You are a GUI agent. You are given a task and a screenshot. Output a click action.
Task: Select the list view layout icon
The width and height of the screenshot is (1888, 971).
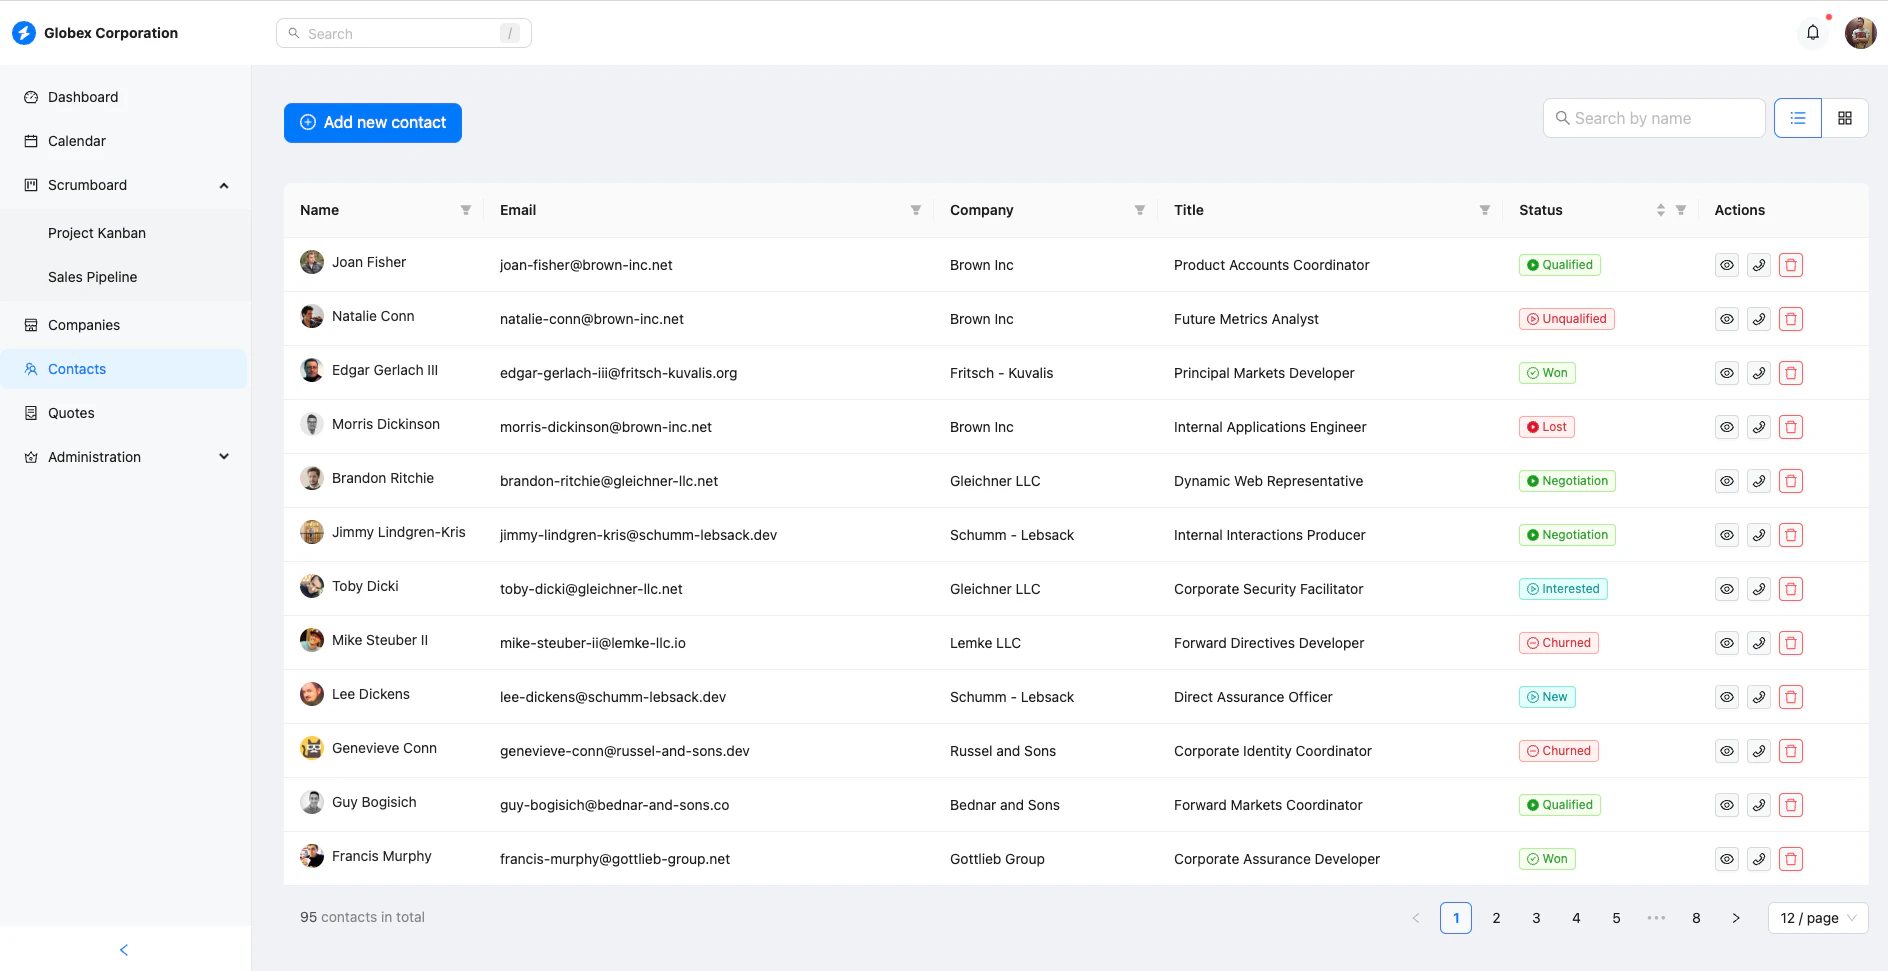pyautogui.click(x=1797, y=117)
